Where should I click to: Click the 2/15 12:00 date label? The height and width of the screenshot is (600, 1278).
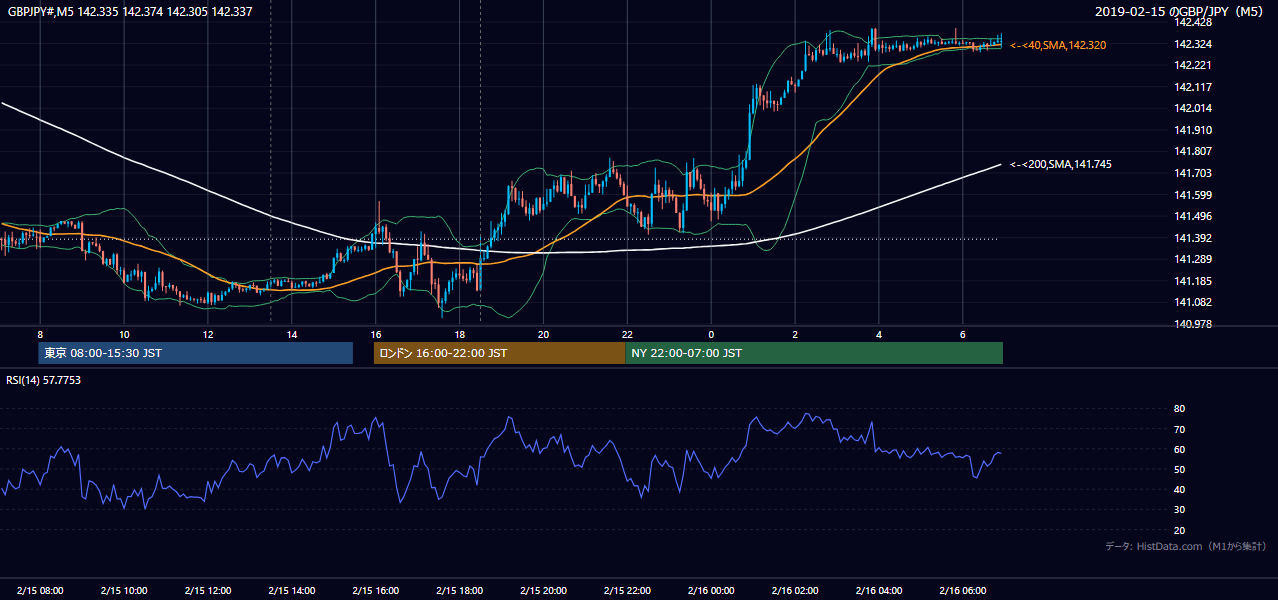[208, 590]
